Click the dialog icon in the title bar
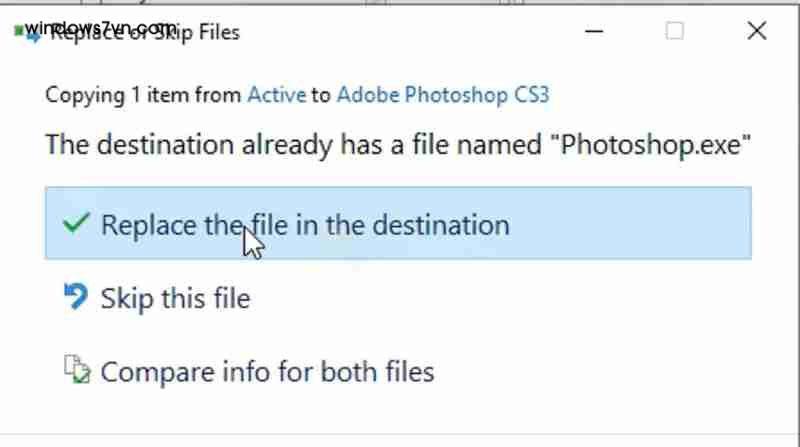Viewport: 800px width, 447px height. pyautogui.click(x=30, y=32)
